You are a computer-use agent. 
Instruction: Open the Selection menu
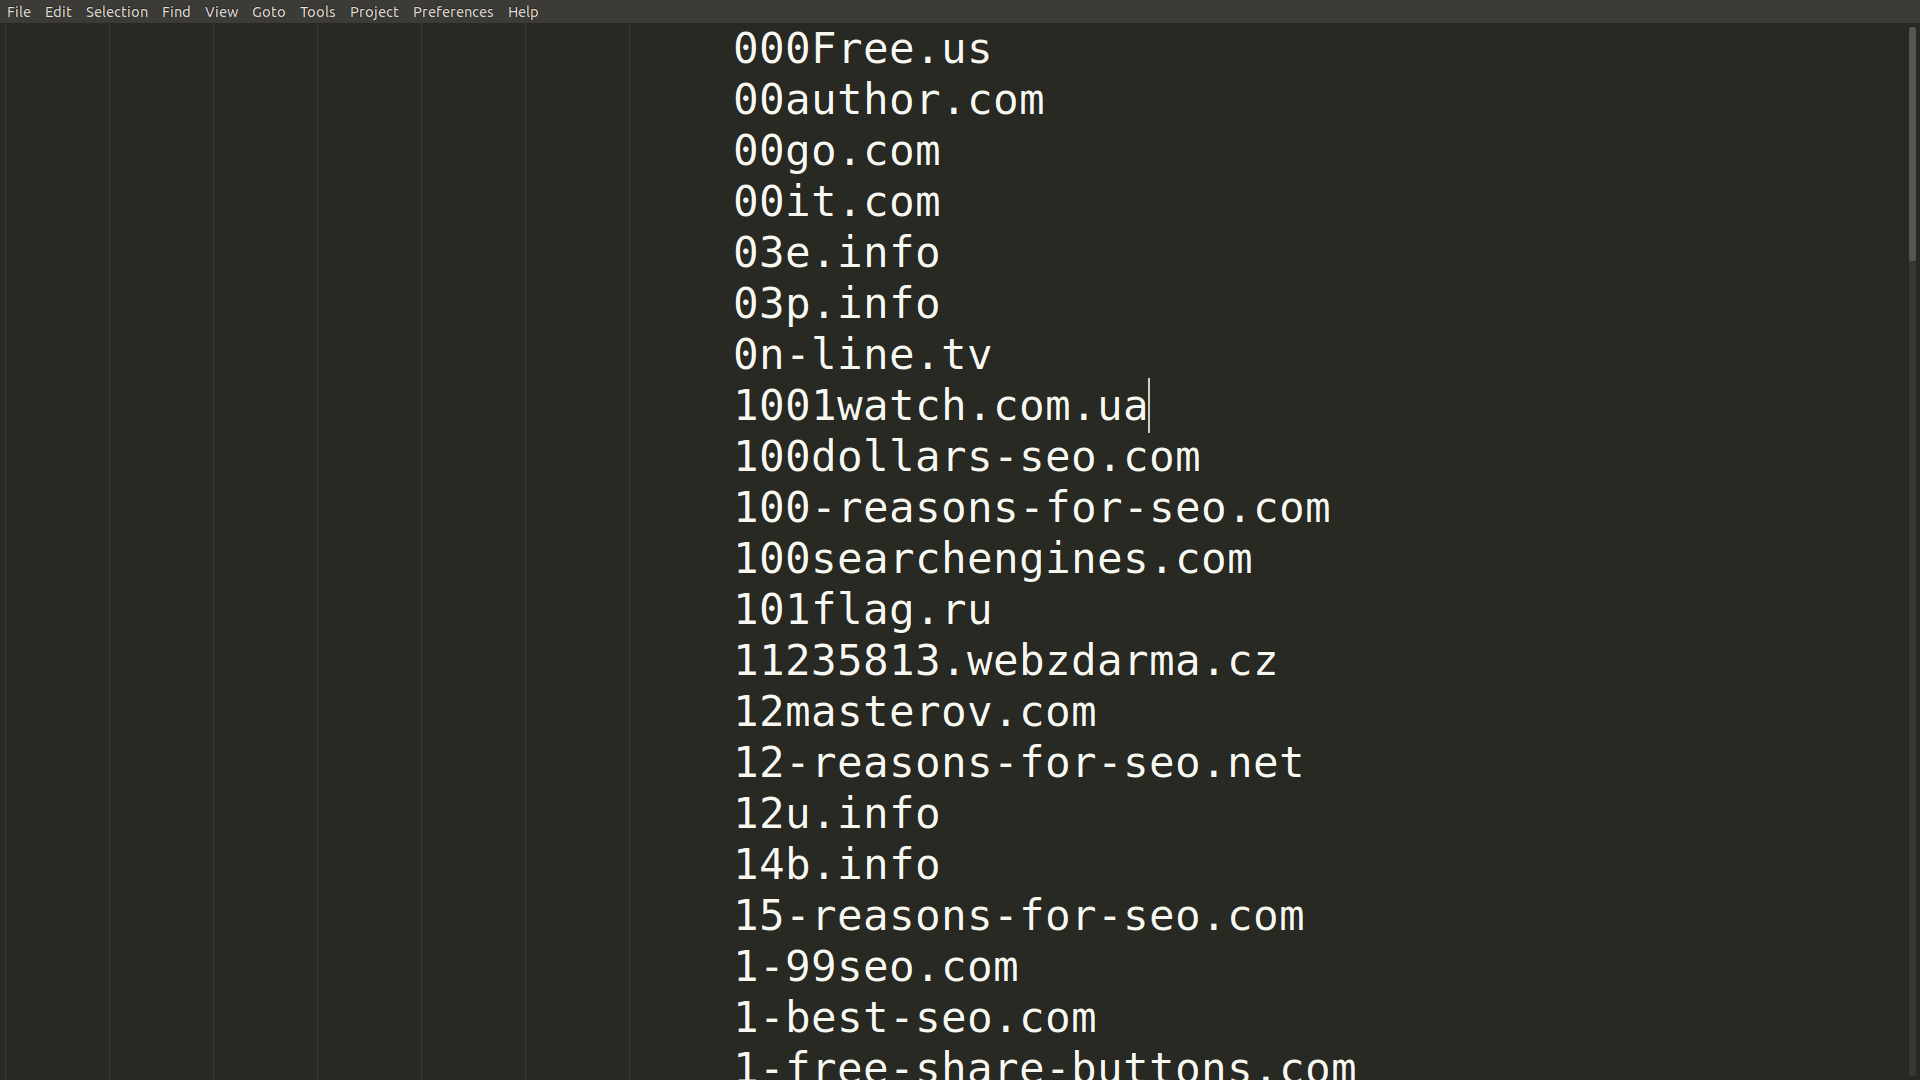[x=116, y=11]
